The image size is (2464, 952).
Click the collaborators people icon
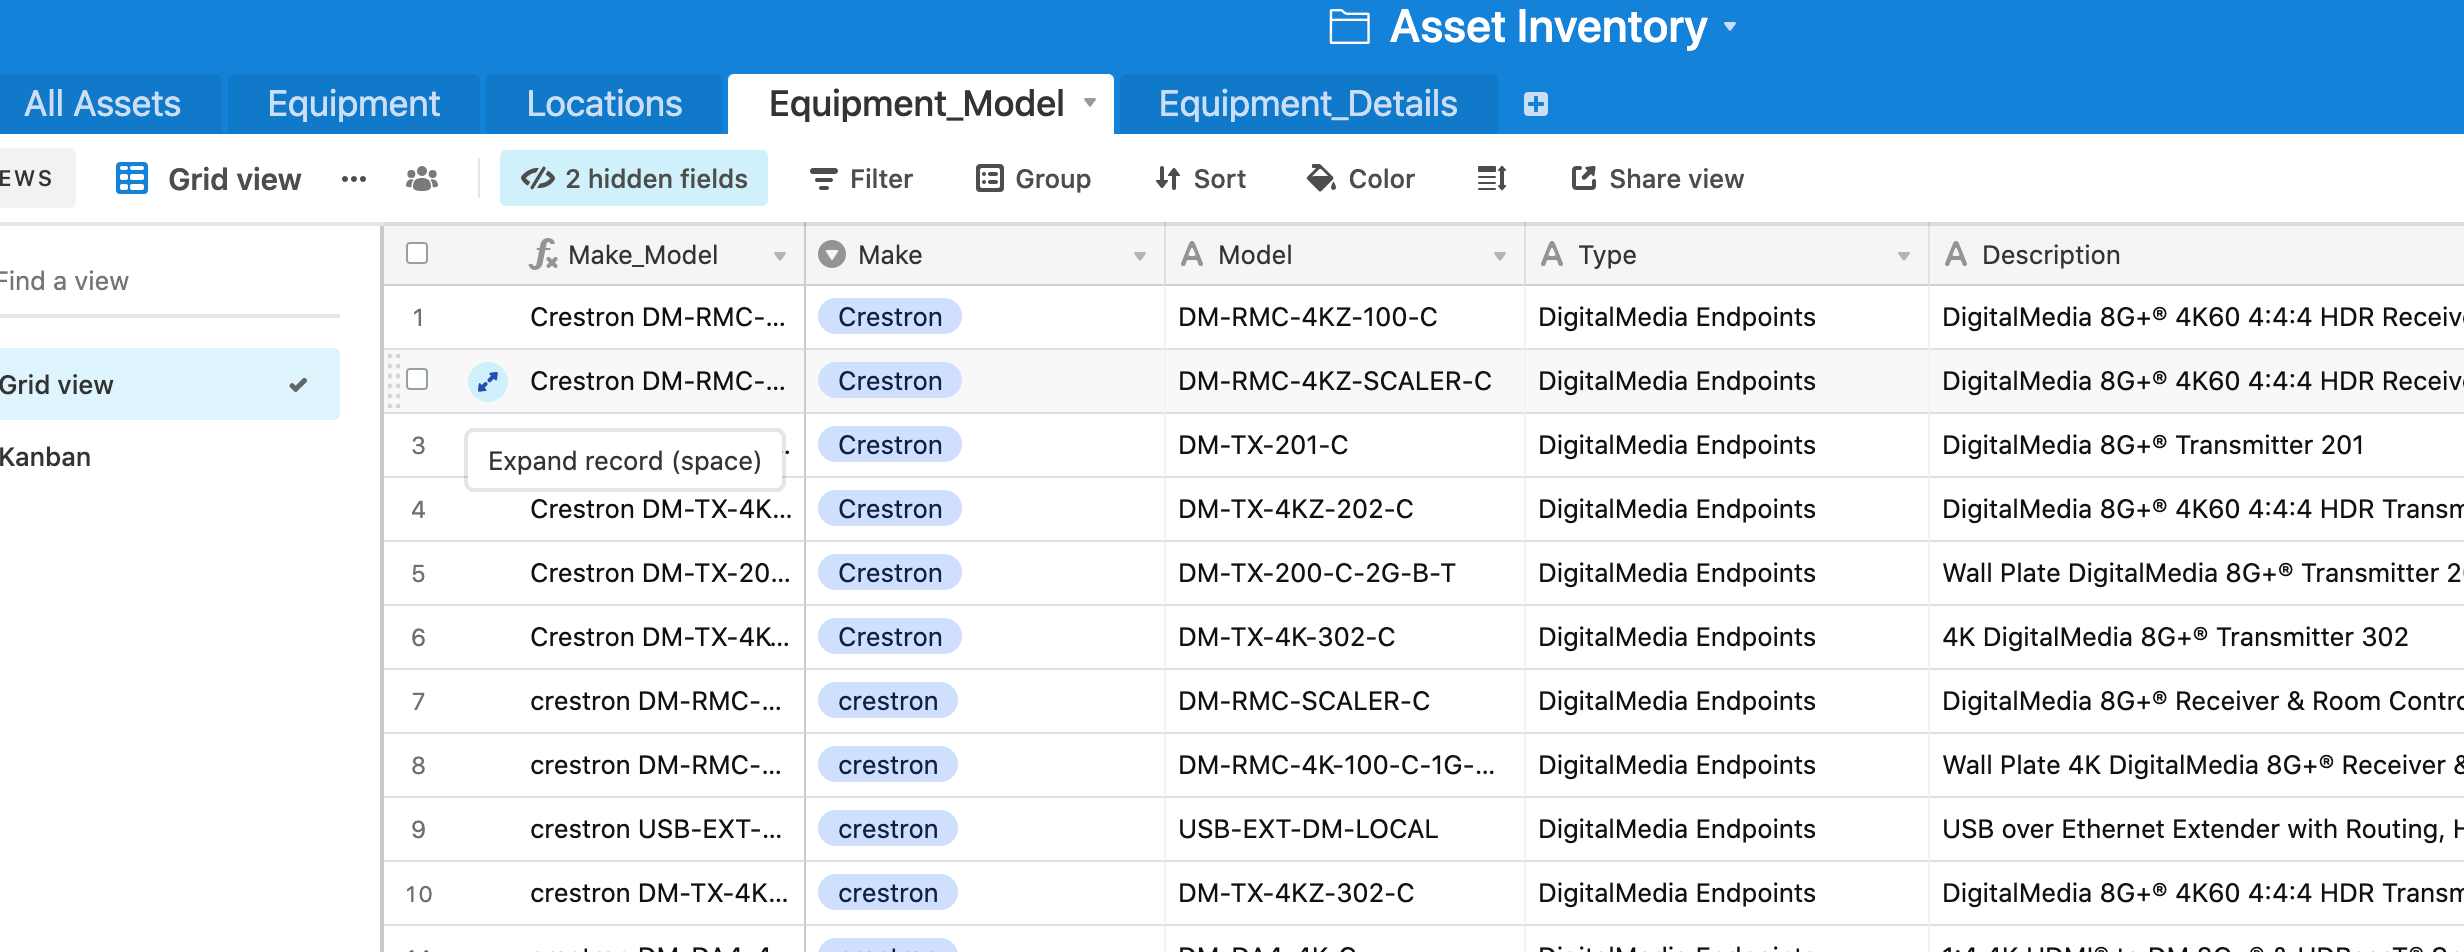(x=422, y=179)
